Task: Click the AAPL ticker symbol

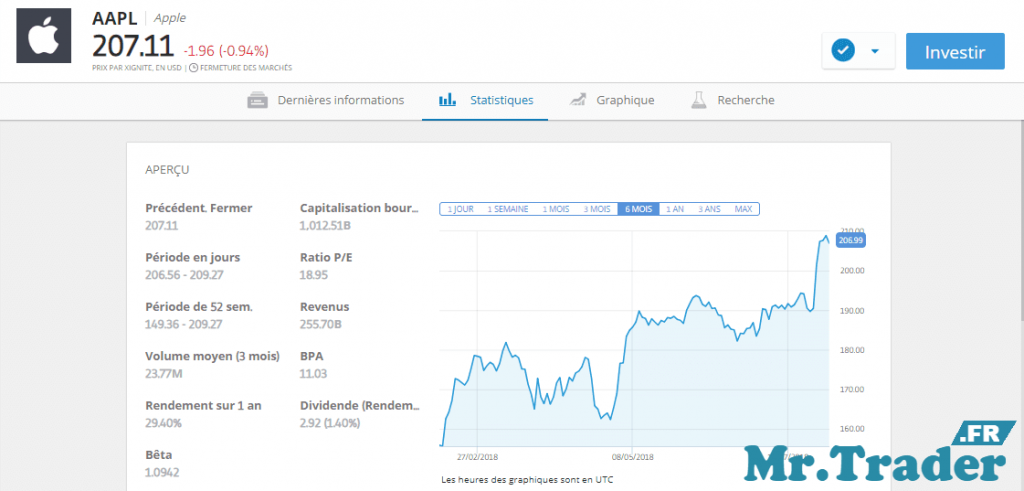Action: coord(115,18)
